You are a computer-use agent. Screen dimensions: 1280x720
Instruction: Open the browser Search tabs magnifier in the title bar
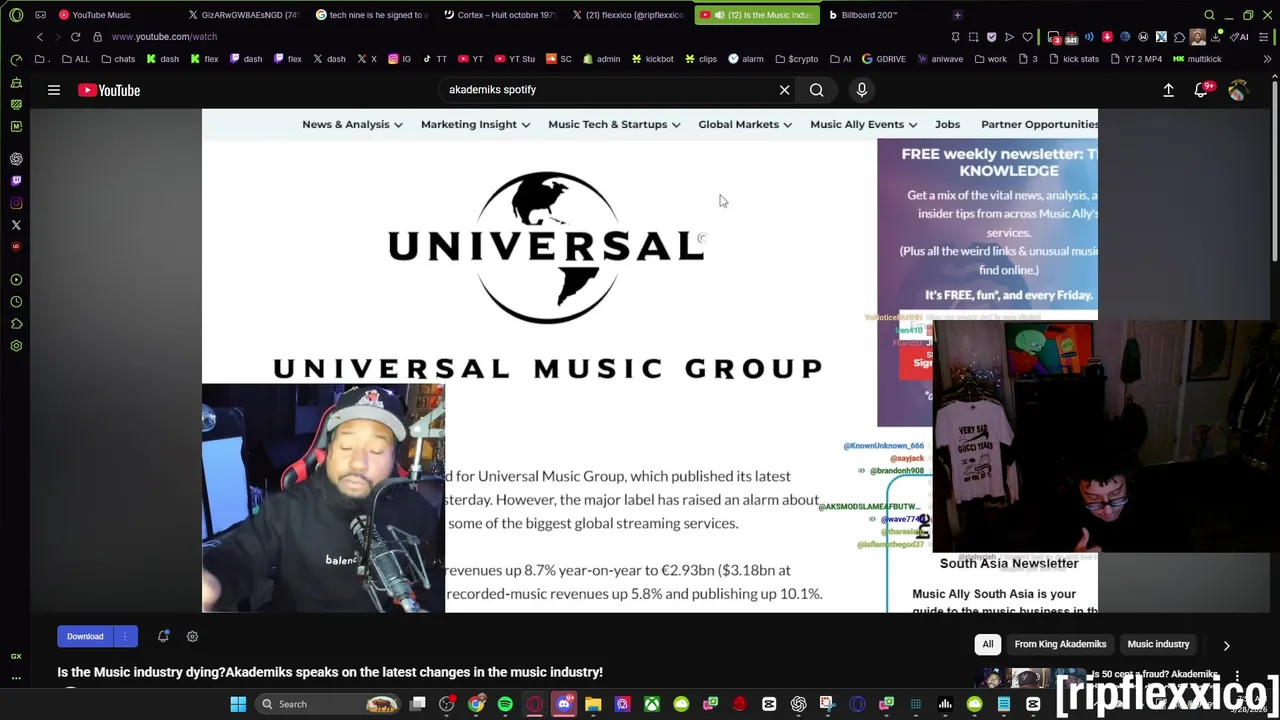click(x=1209, y=15)
